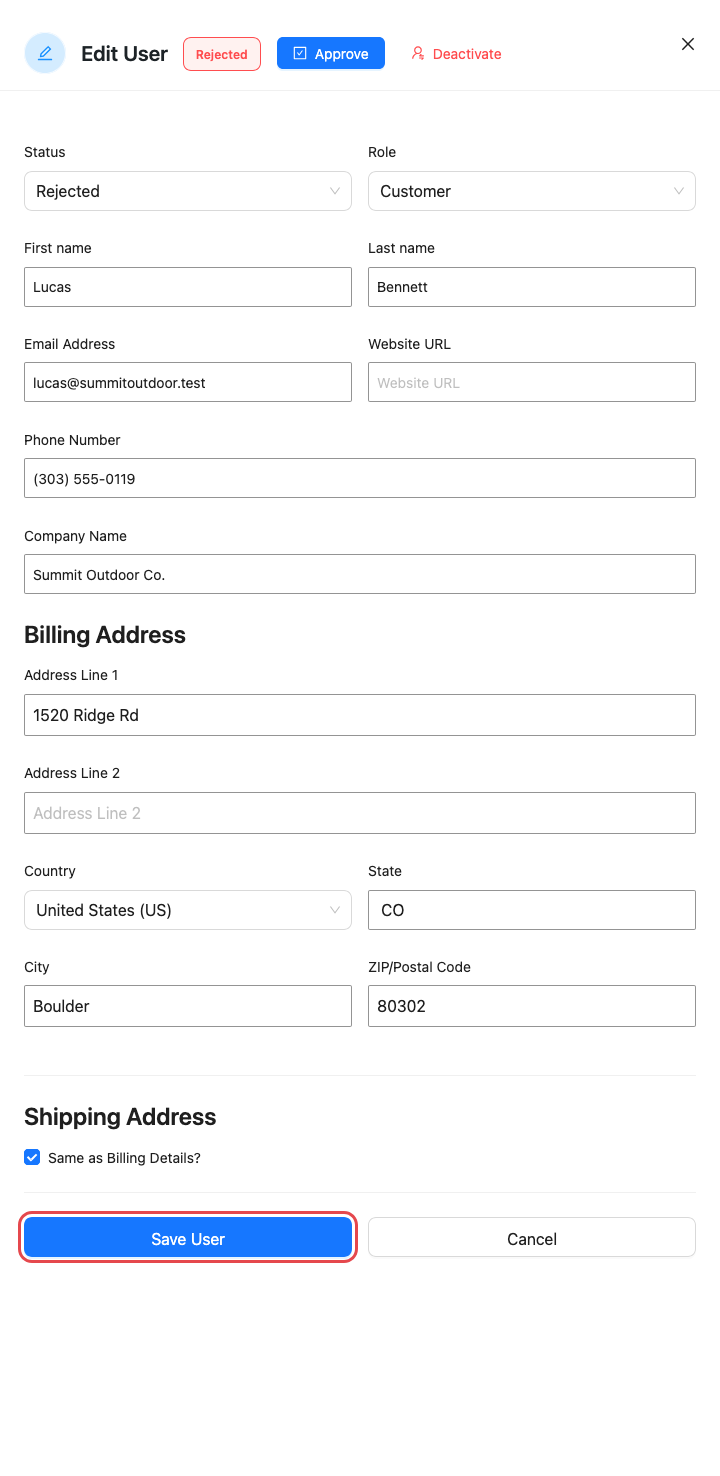Click the Edit User title text
The height and width of the screenshot is (1476, 720).
pos(124,54)
